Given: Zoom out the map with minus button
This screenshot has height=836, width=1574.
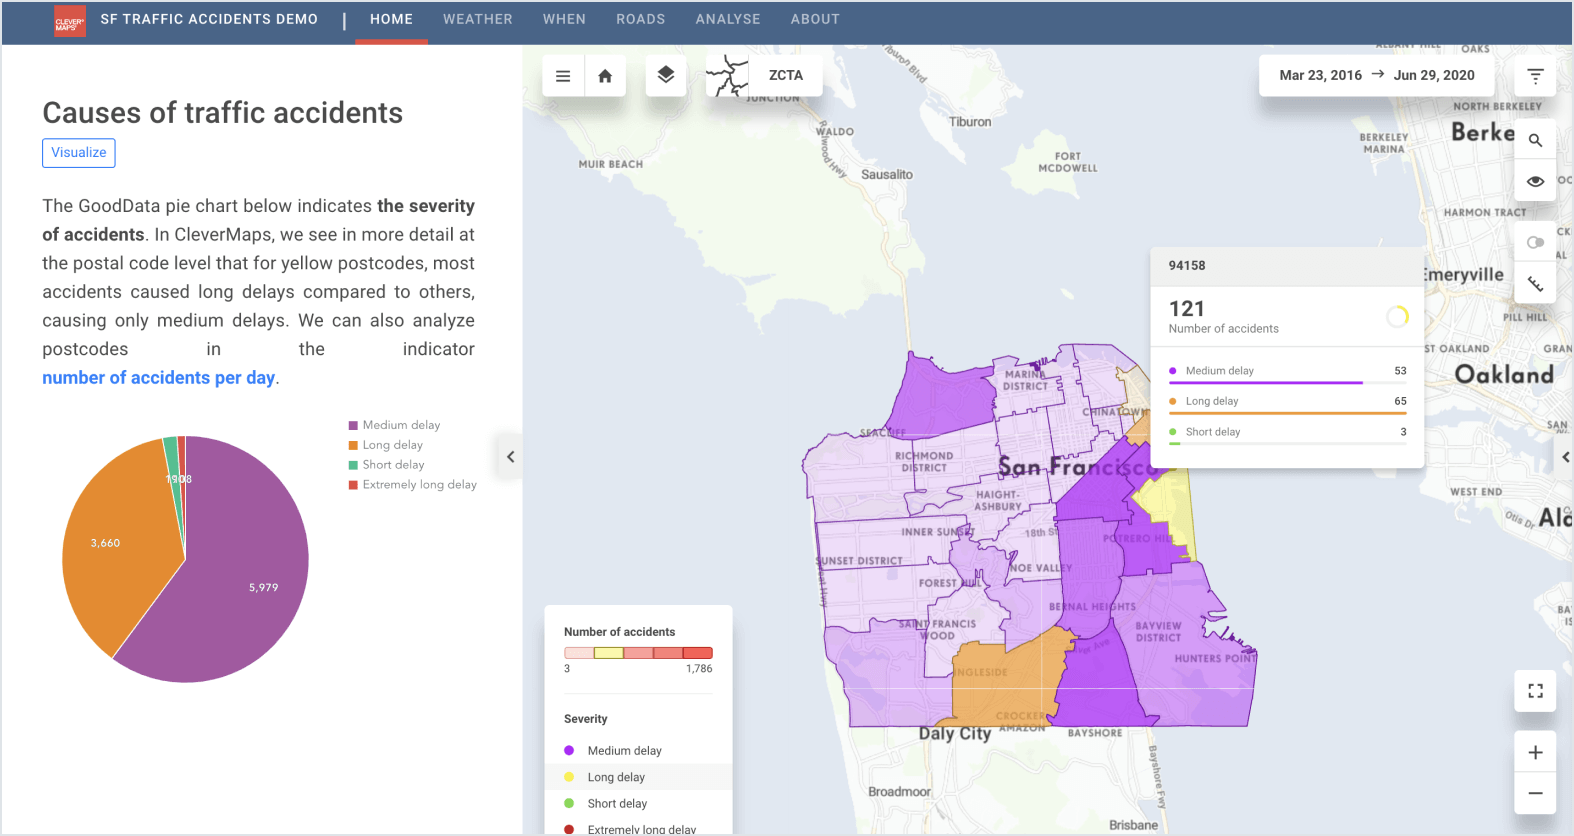Looking at the screenshot, I should point(1535,793).
